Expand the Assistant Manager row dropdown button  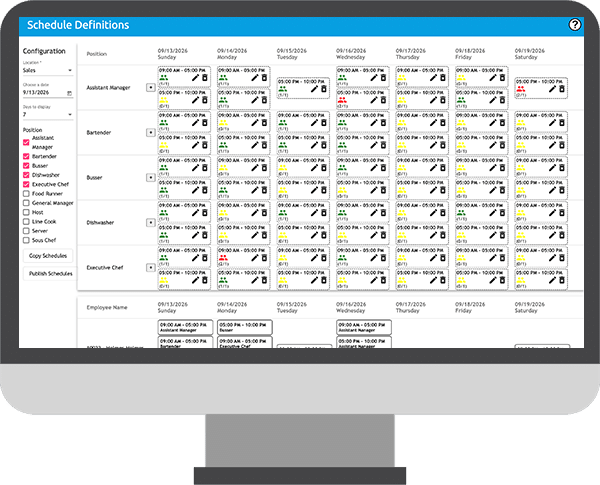click(151, 88)
